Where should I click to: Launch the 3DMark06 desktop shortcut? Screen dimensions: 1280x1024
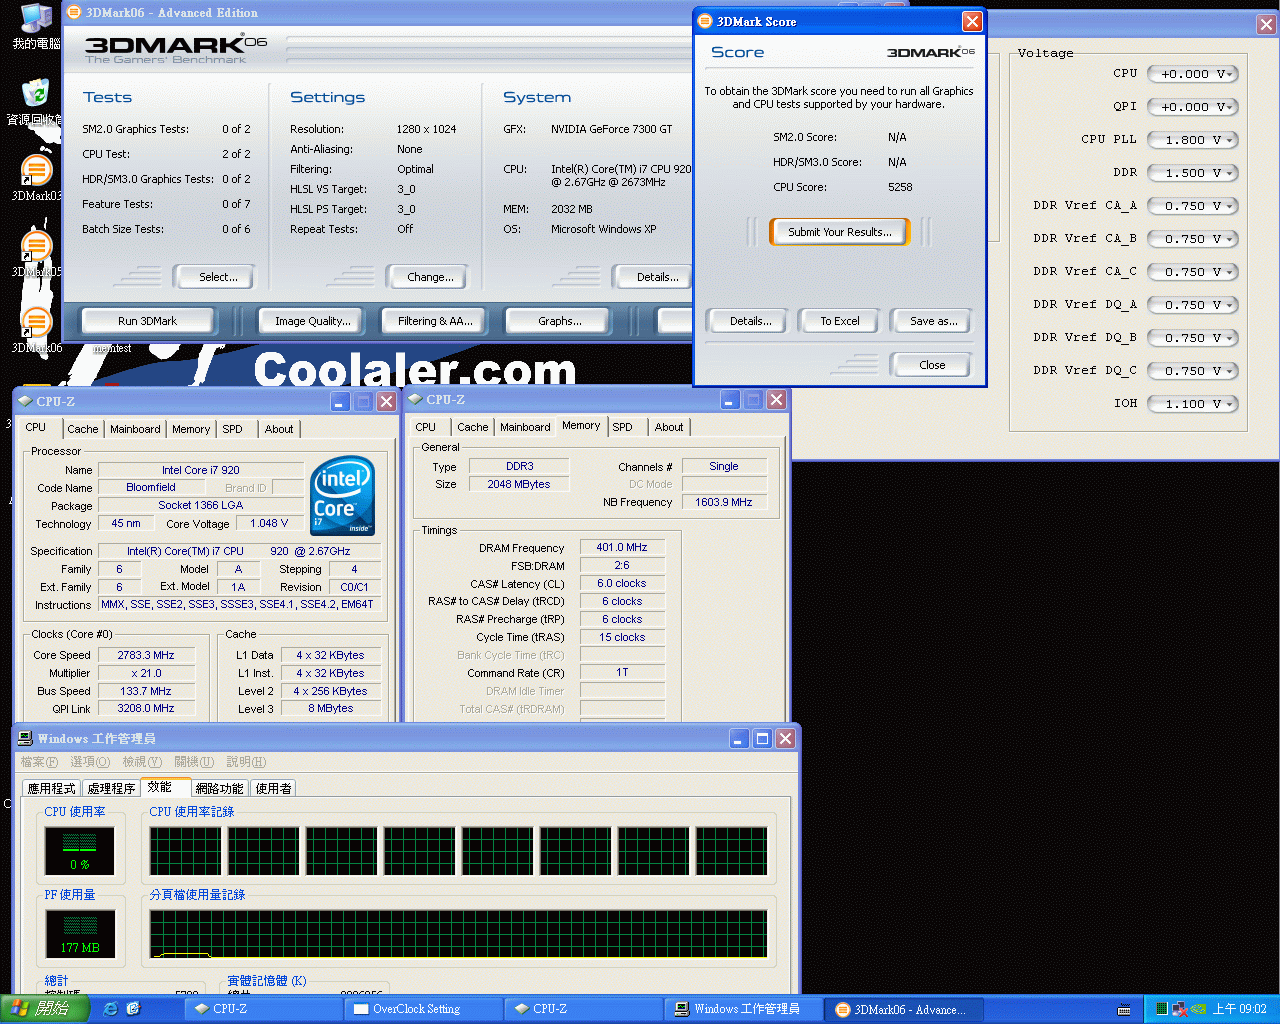click(x=36, y=330)
